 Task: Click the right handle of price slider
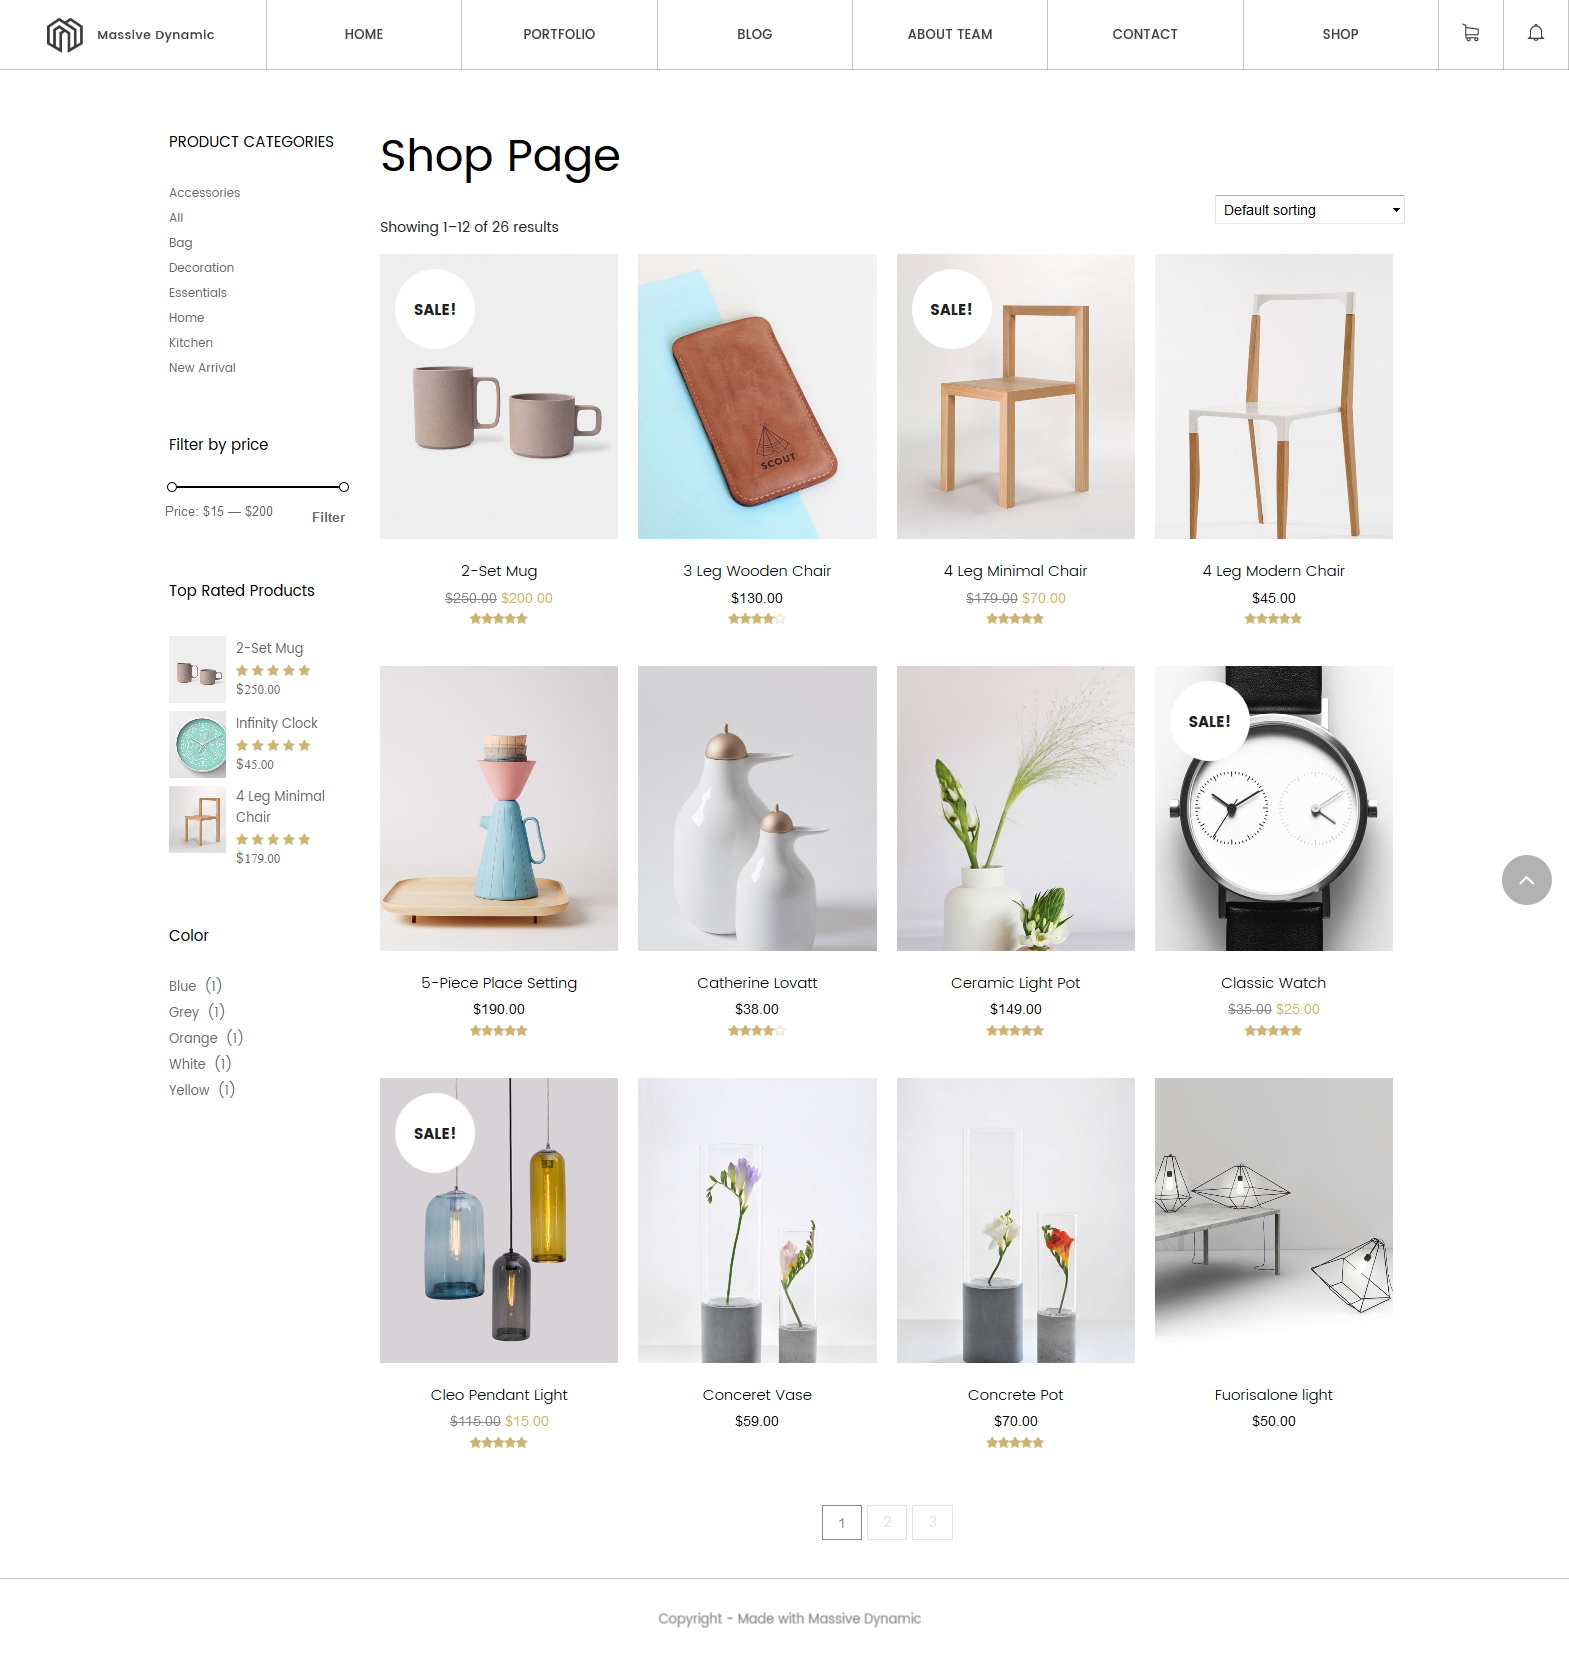coord(344,487)
